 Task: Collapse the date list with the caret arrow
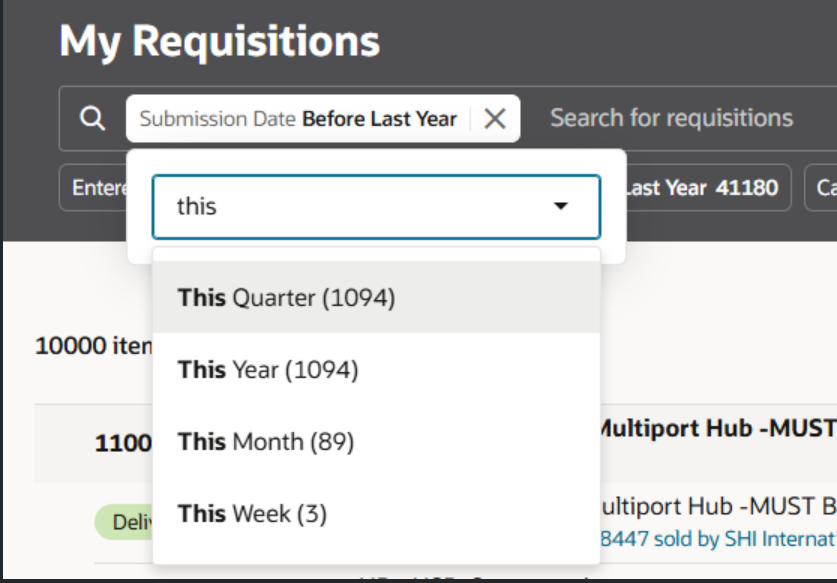click(x=560, y=206)
